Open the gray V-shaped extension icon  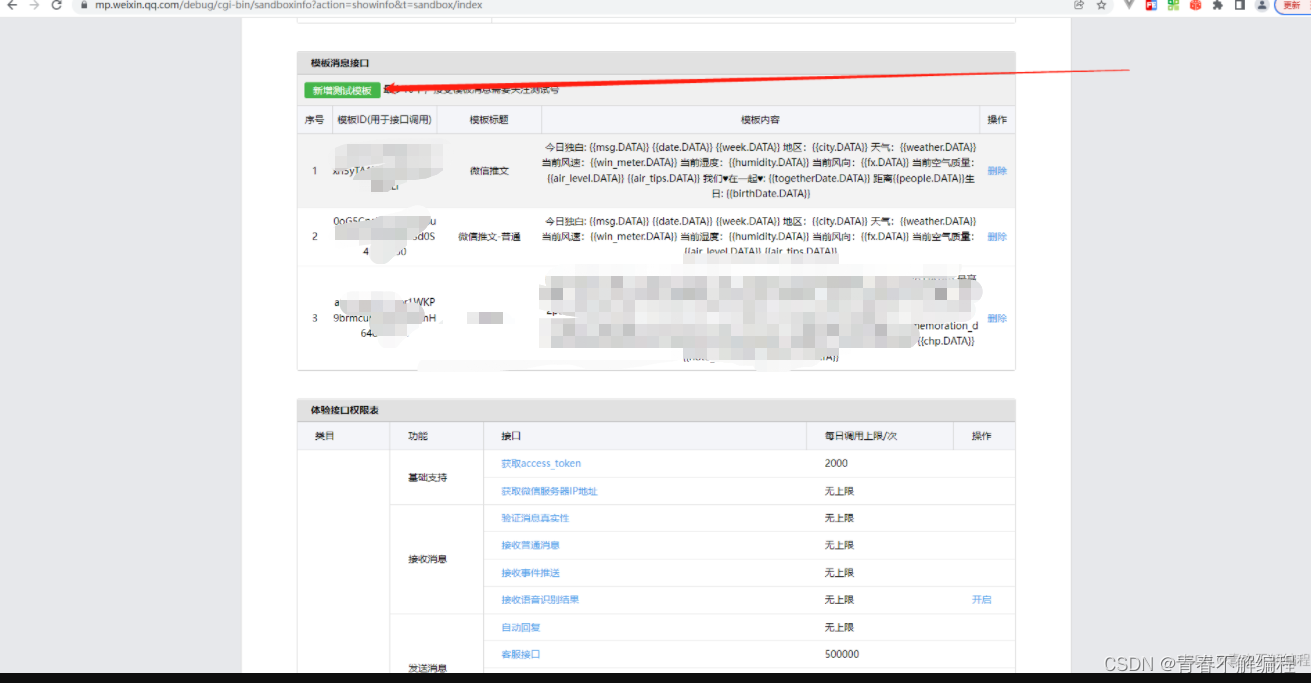pyautogui.click(x=1129, y=5)
